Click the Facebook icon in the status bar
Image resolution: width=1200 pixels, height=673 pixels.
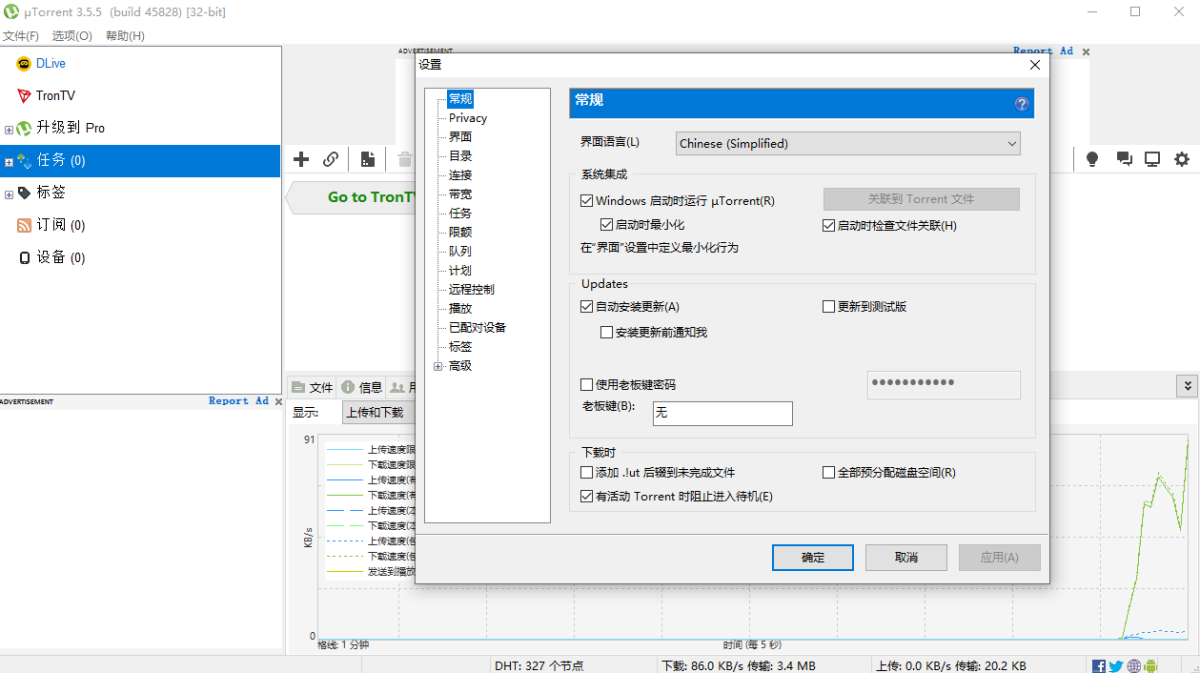pos(1097,665)
